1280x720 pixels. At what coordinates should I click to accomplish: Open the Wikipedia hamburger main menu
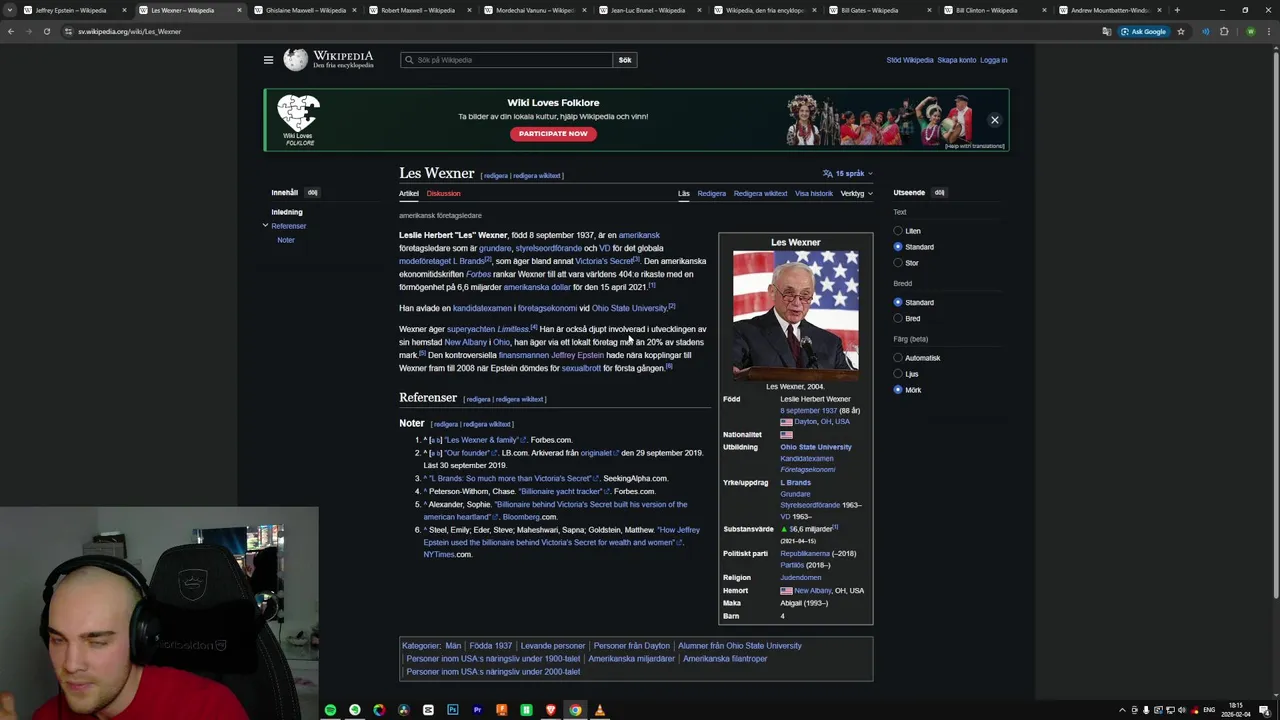(268, 60)
